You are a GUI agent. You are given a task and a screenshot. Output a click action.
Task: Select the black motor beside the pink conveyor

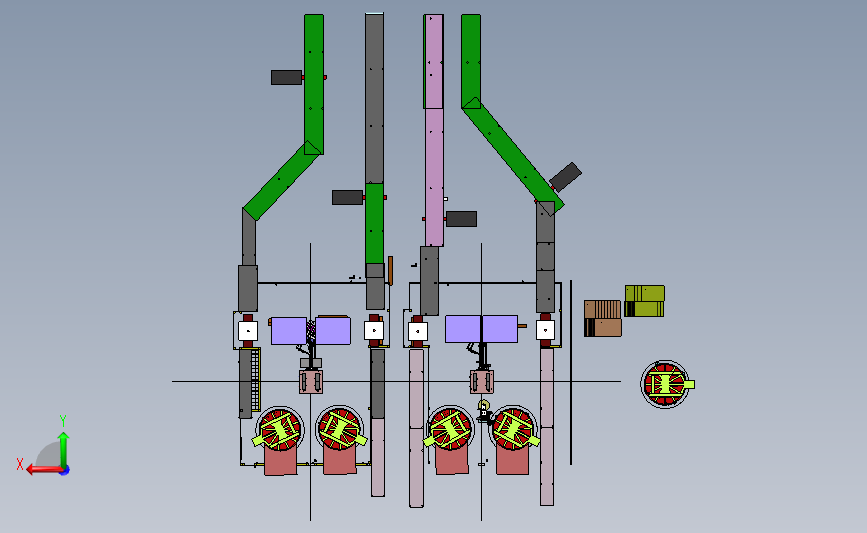tap(461, 219)
